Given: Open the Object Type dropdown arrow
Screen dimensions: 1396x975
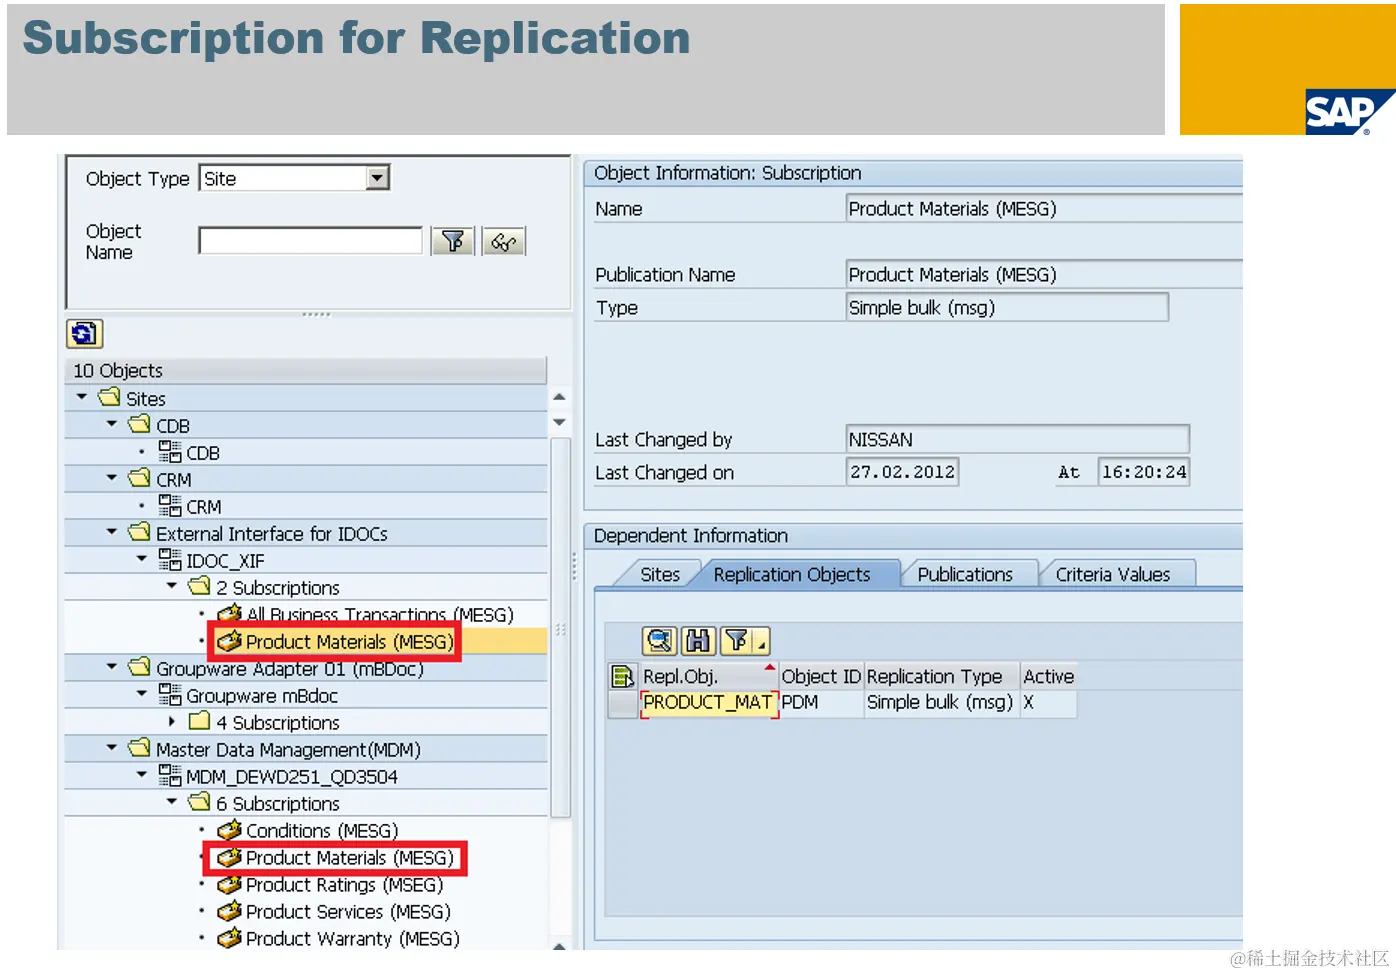Looking at the screenshot, I should (x=377, y=178).
